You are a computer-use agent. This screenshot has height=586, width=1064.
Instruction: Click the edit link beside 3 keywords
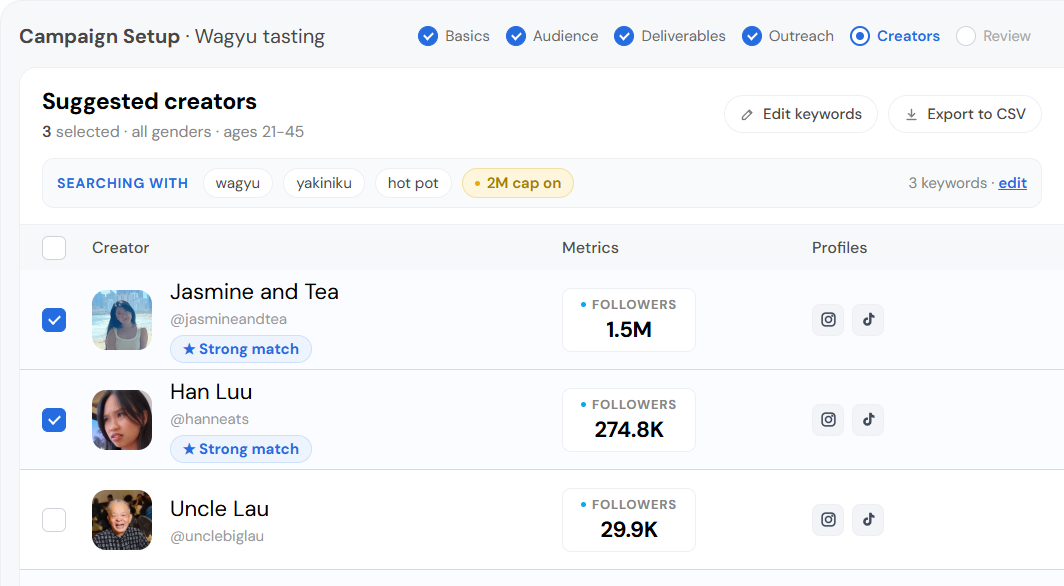coord(1012,183)
